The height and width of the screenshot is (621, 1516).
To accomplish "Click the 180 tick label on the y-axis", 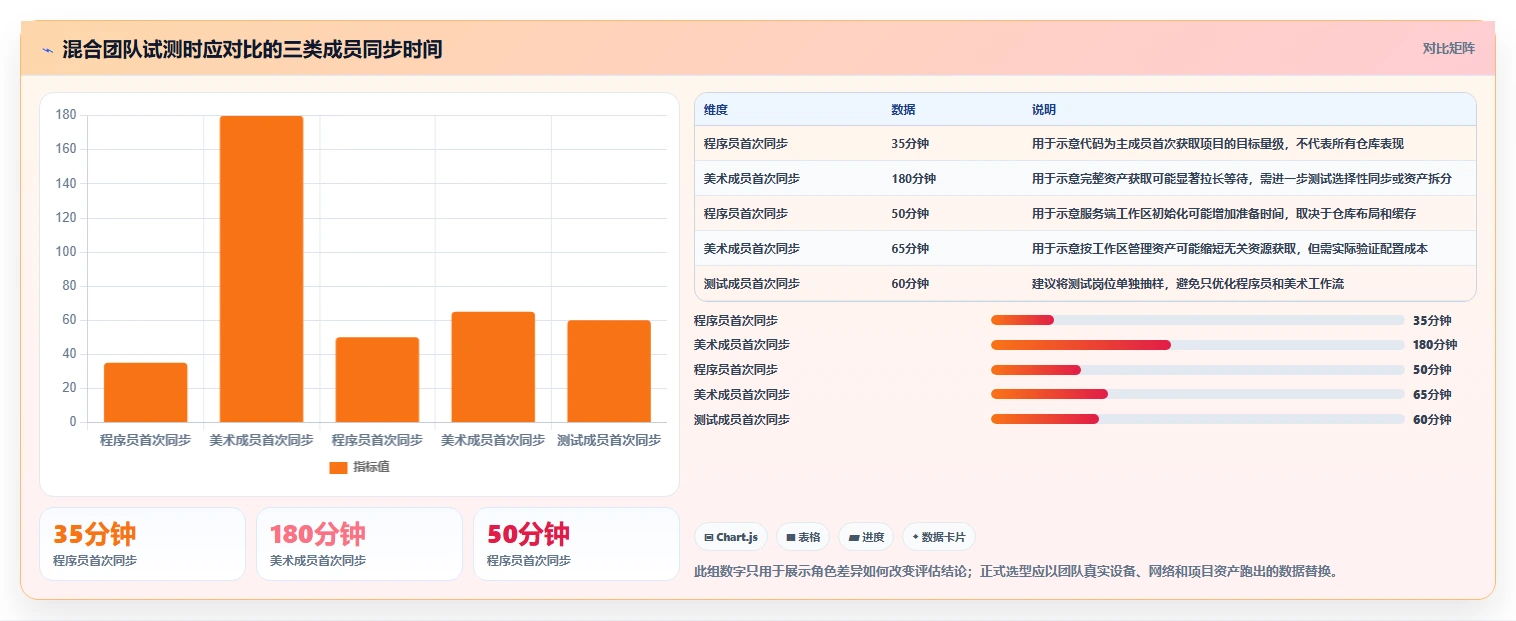I will [x=66, y=115].
